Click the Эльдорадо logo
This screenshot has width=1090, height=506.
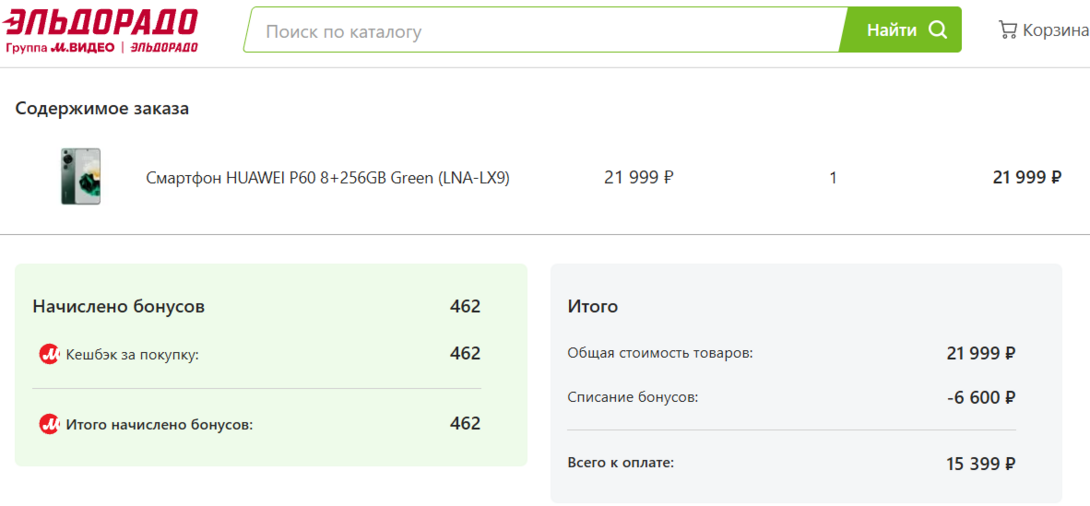point(101,21)
